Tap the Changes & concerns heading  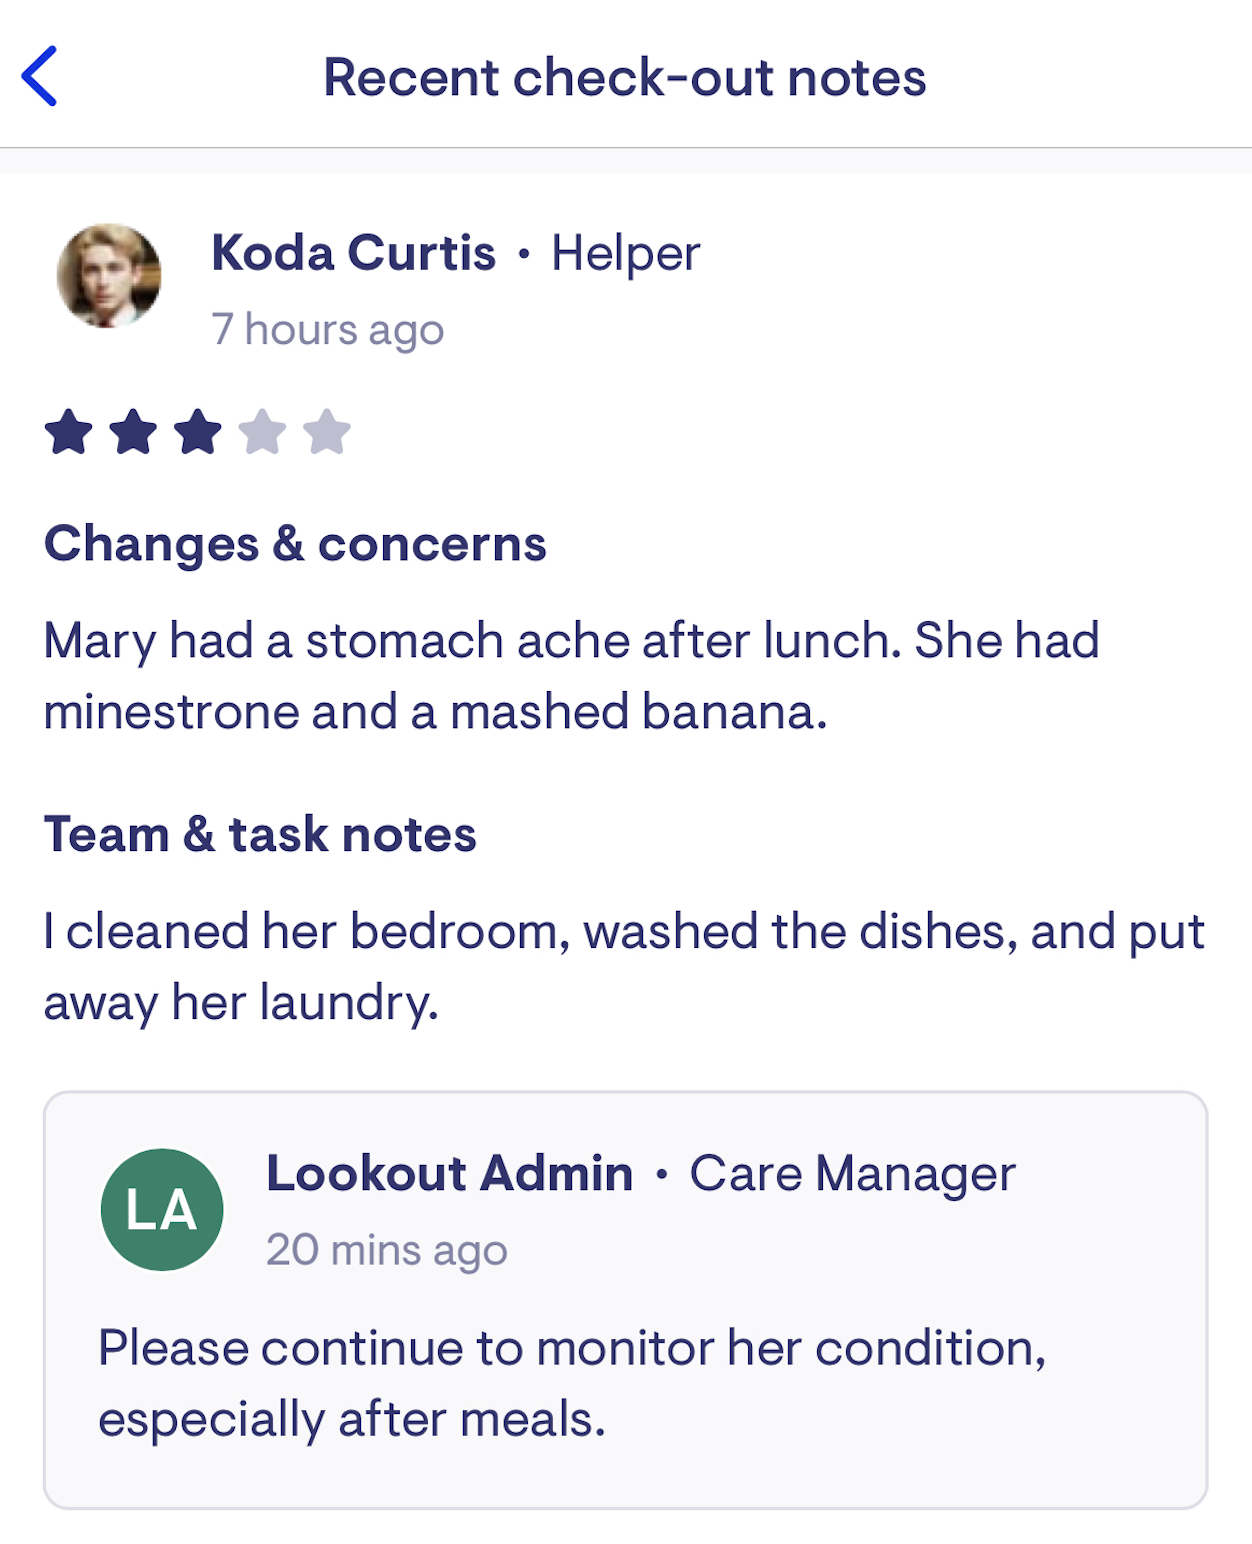[295, 544]
